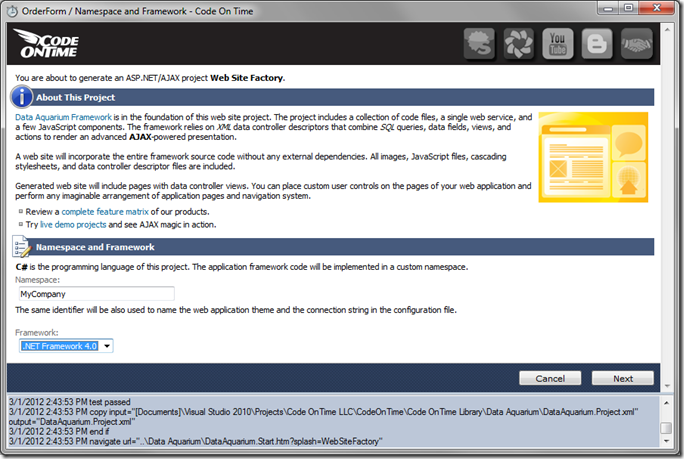Click the About This Project info icon

(22, 97)
